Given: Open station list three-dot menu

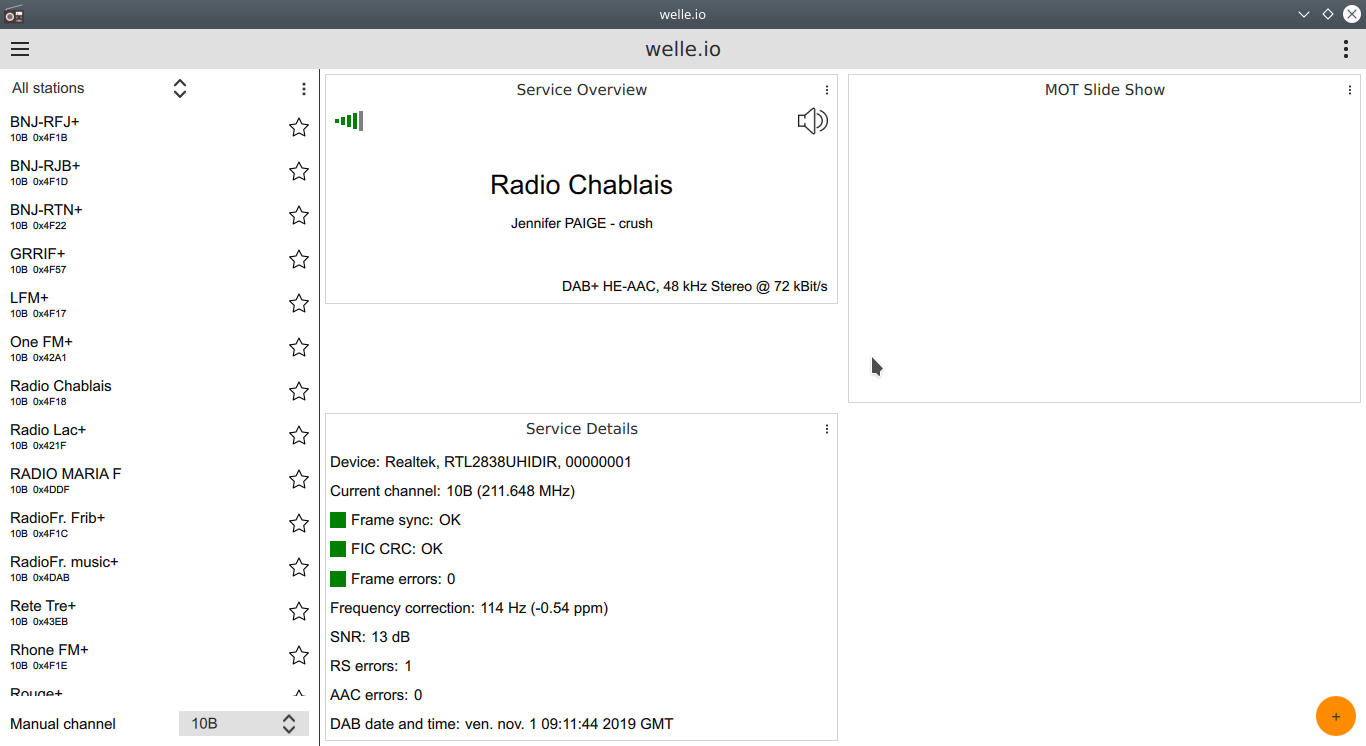Looking at the screenshot, I should [x=304, y=89].
